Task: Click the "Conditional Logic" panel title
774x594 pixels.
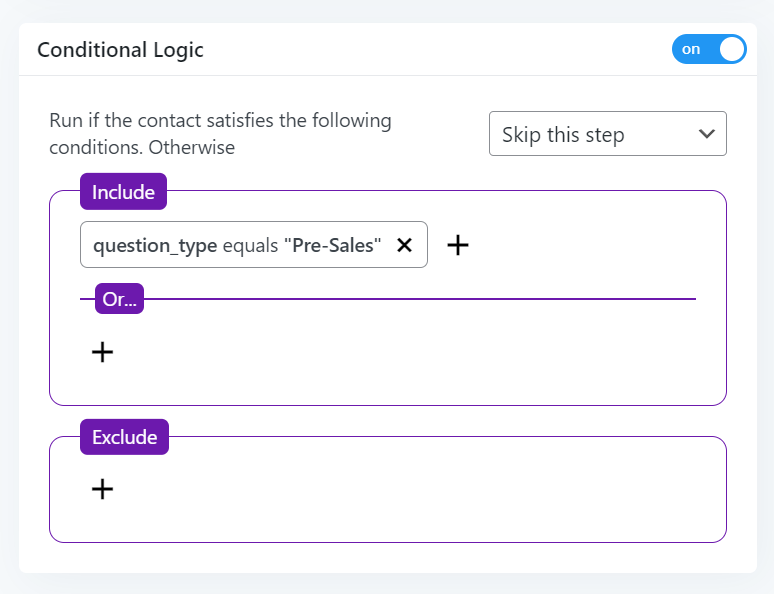Action: click(120, 50)
